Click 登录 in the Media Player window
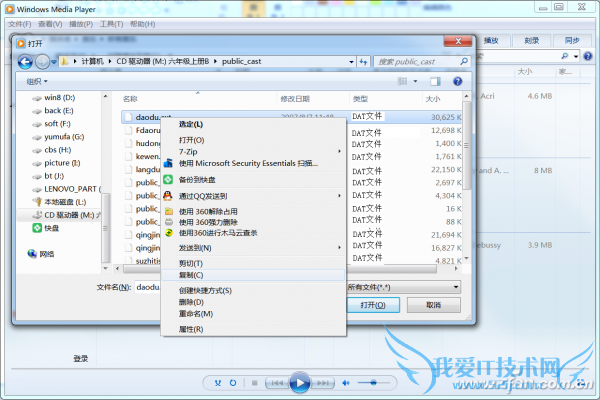The width and height of the screenshot is (600, 400). (x=81, y=359)
